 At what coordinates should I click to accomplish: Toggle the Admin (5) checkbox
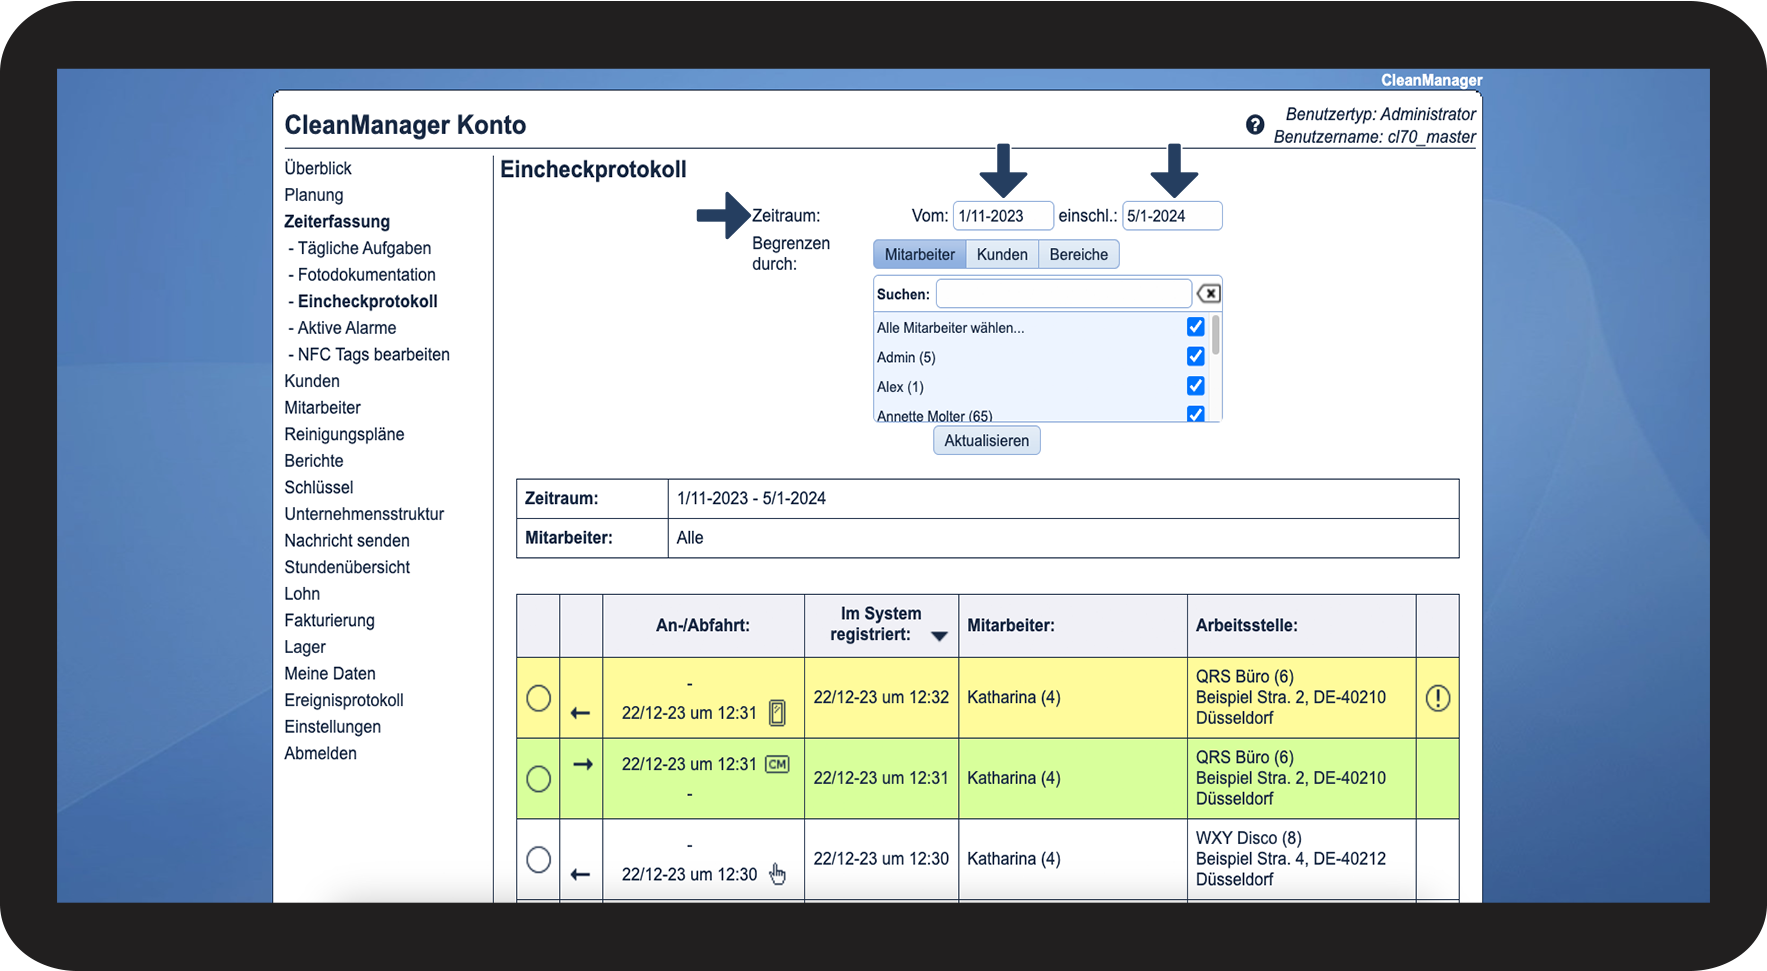1195,356
